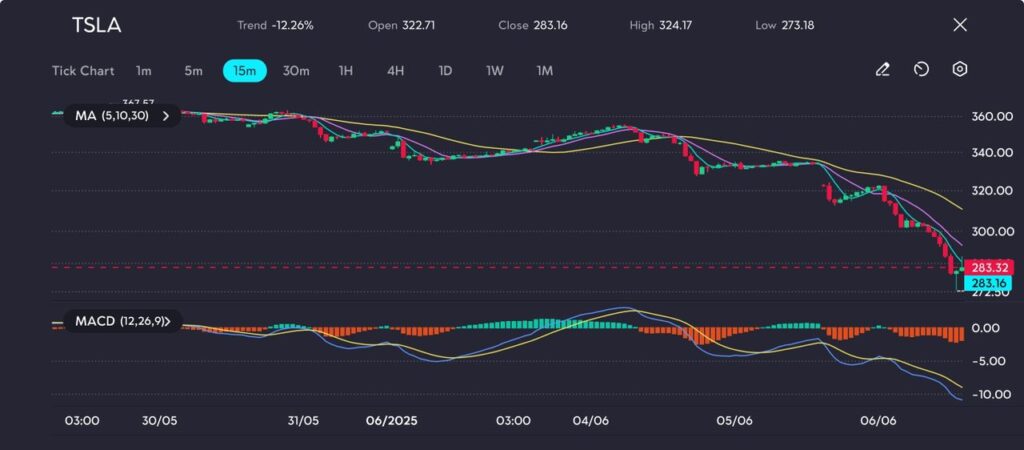Switch to Tick Chart view

pos(83,71)
